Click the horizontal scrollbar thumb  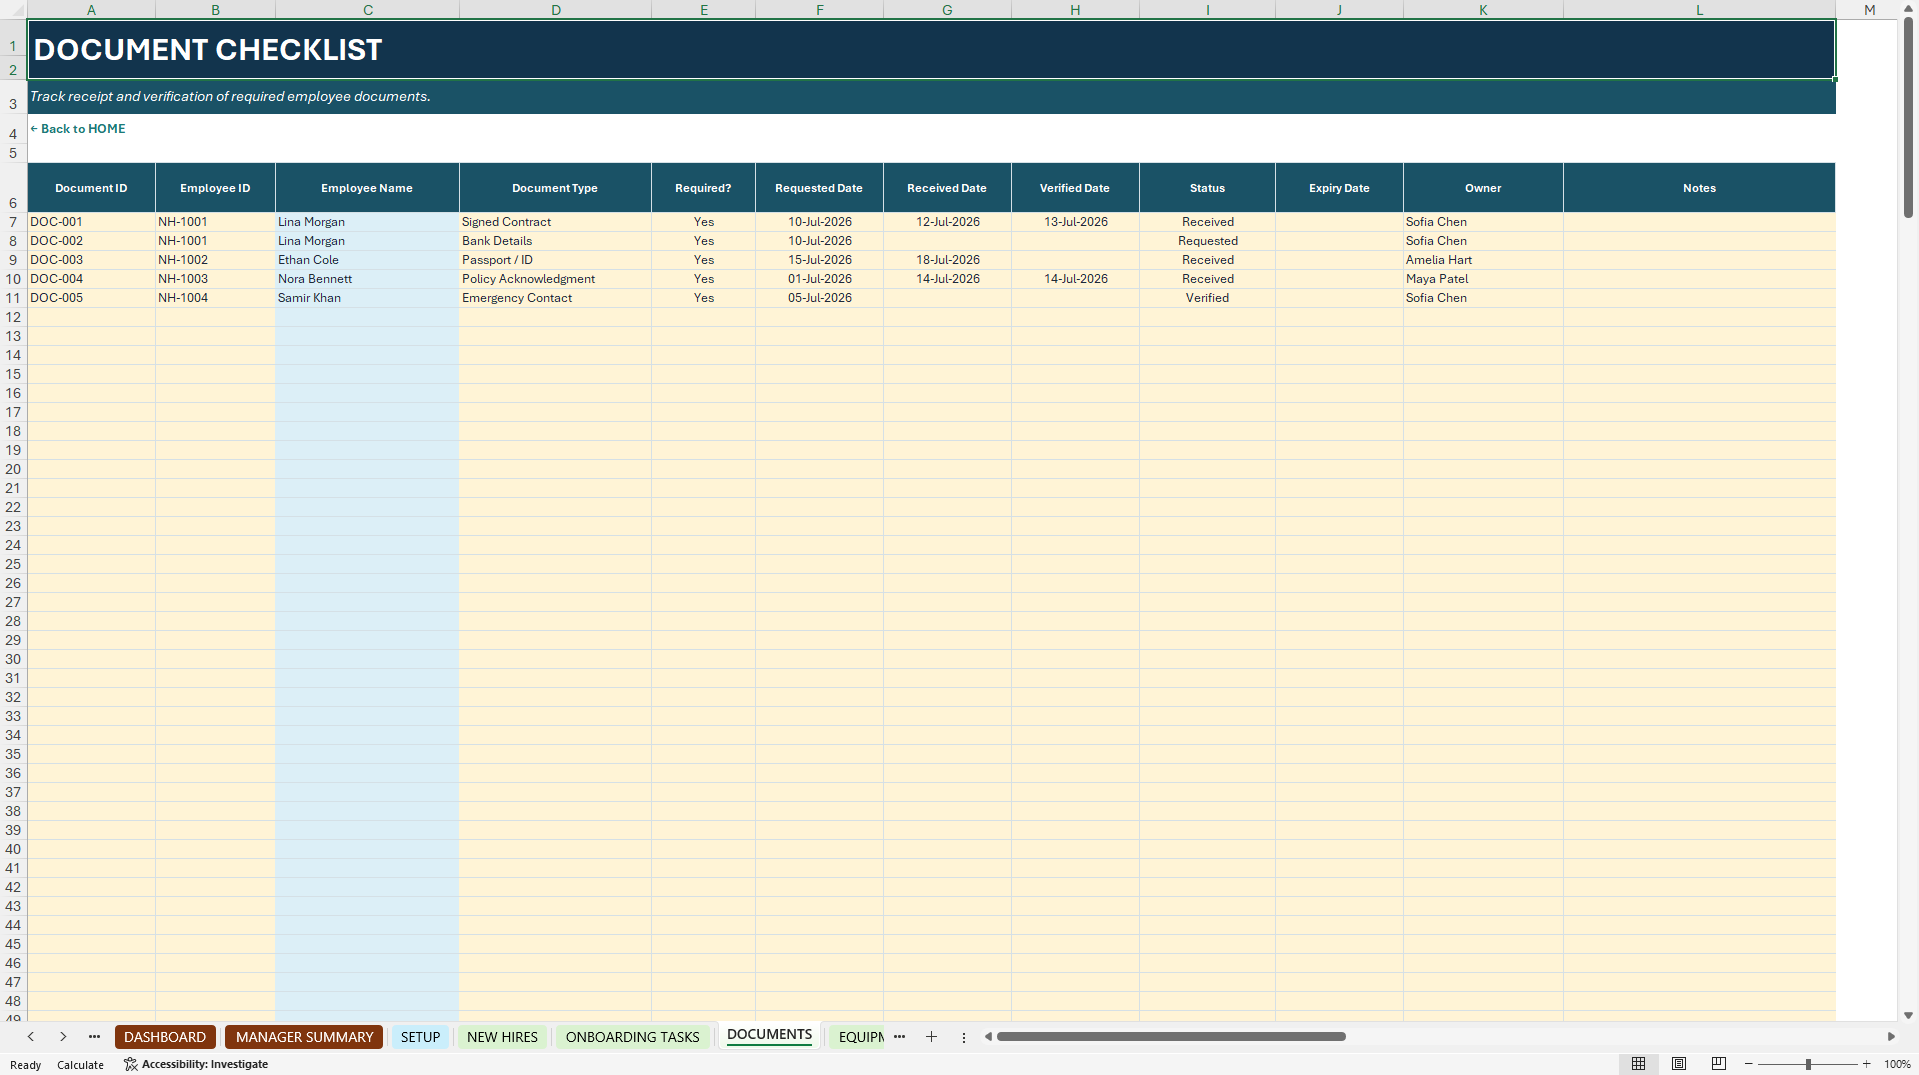tap(1171, 1037)
